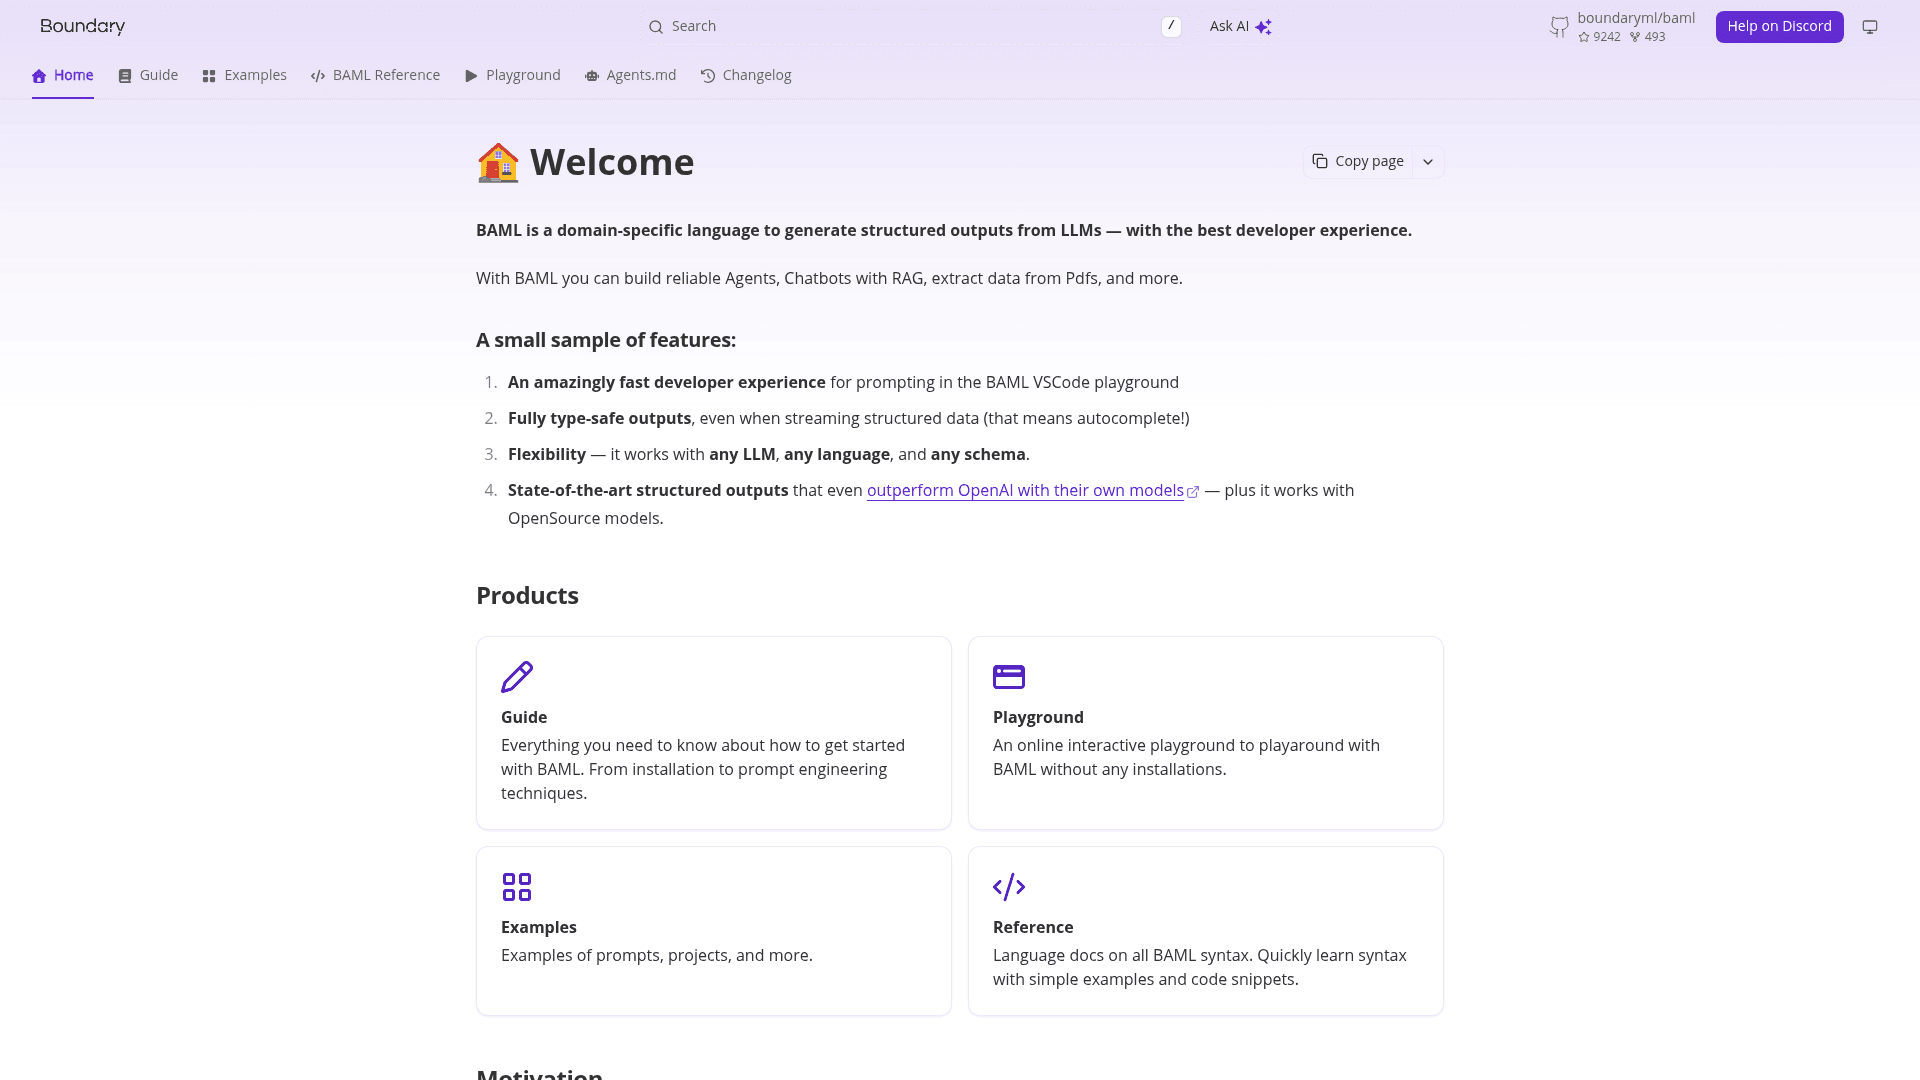Open the Agents.md tab
1920x1080 pixels.
pos(631,76)
